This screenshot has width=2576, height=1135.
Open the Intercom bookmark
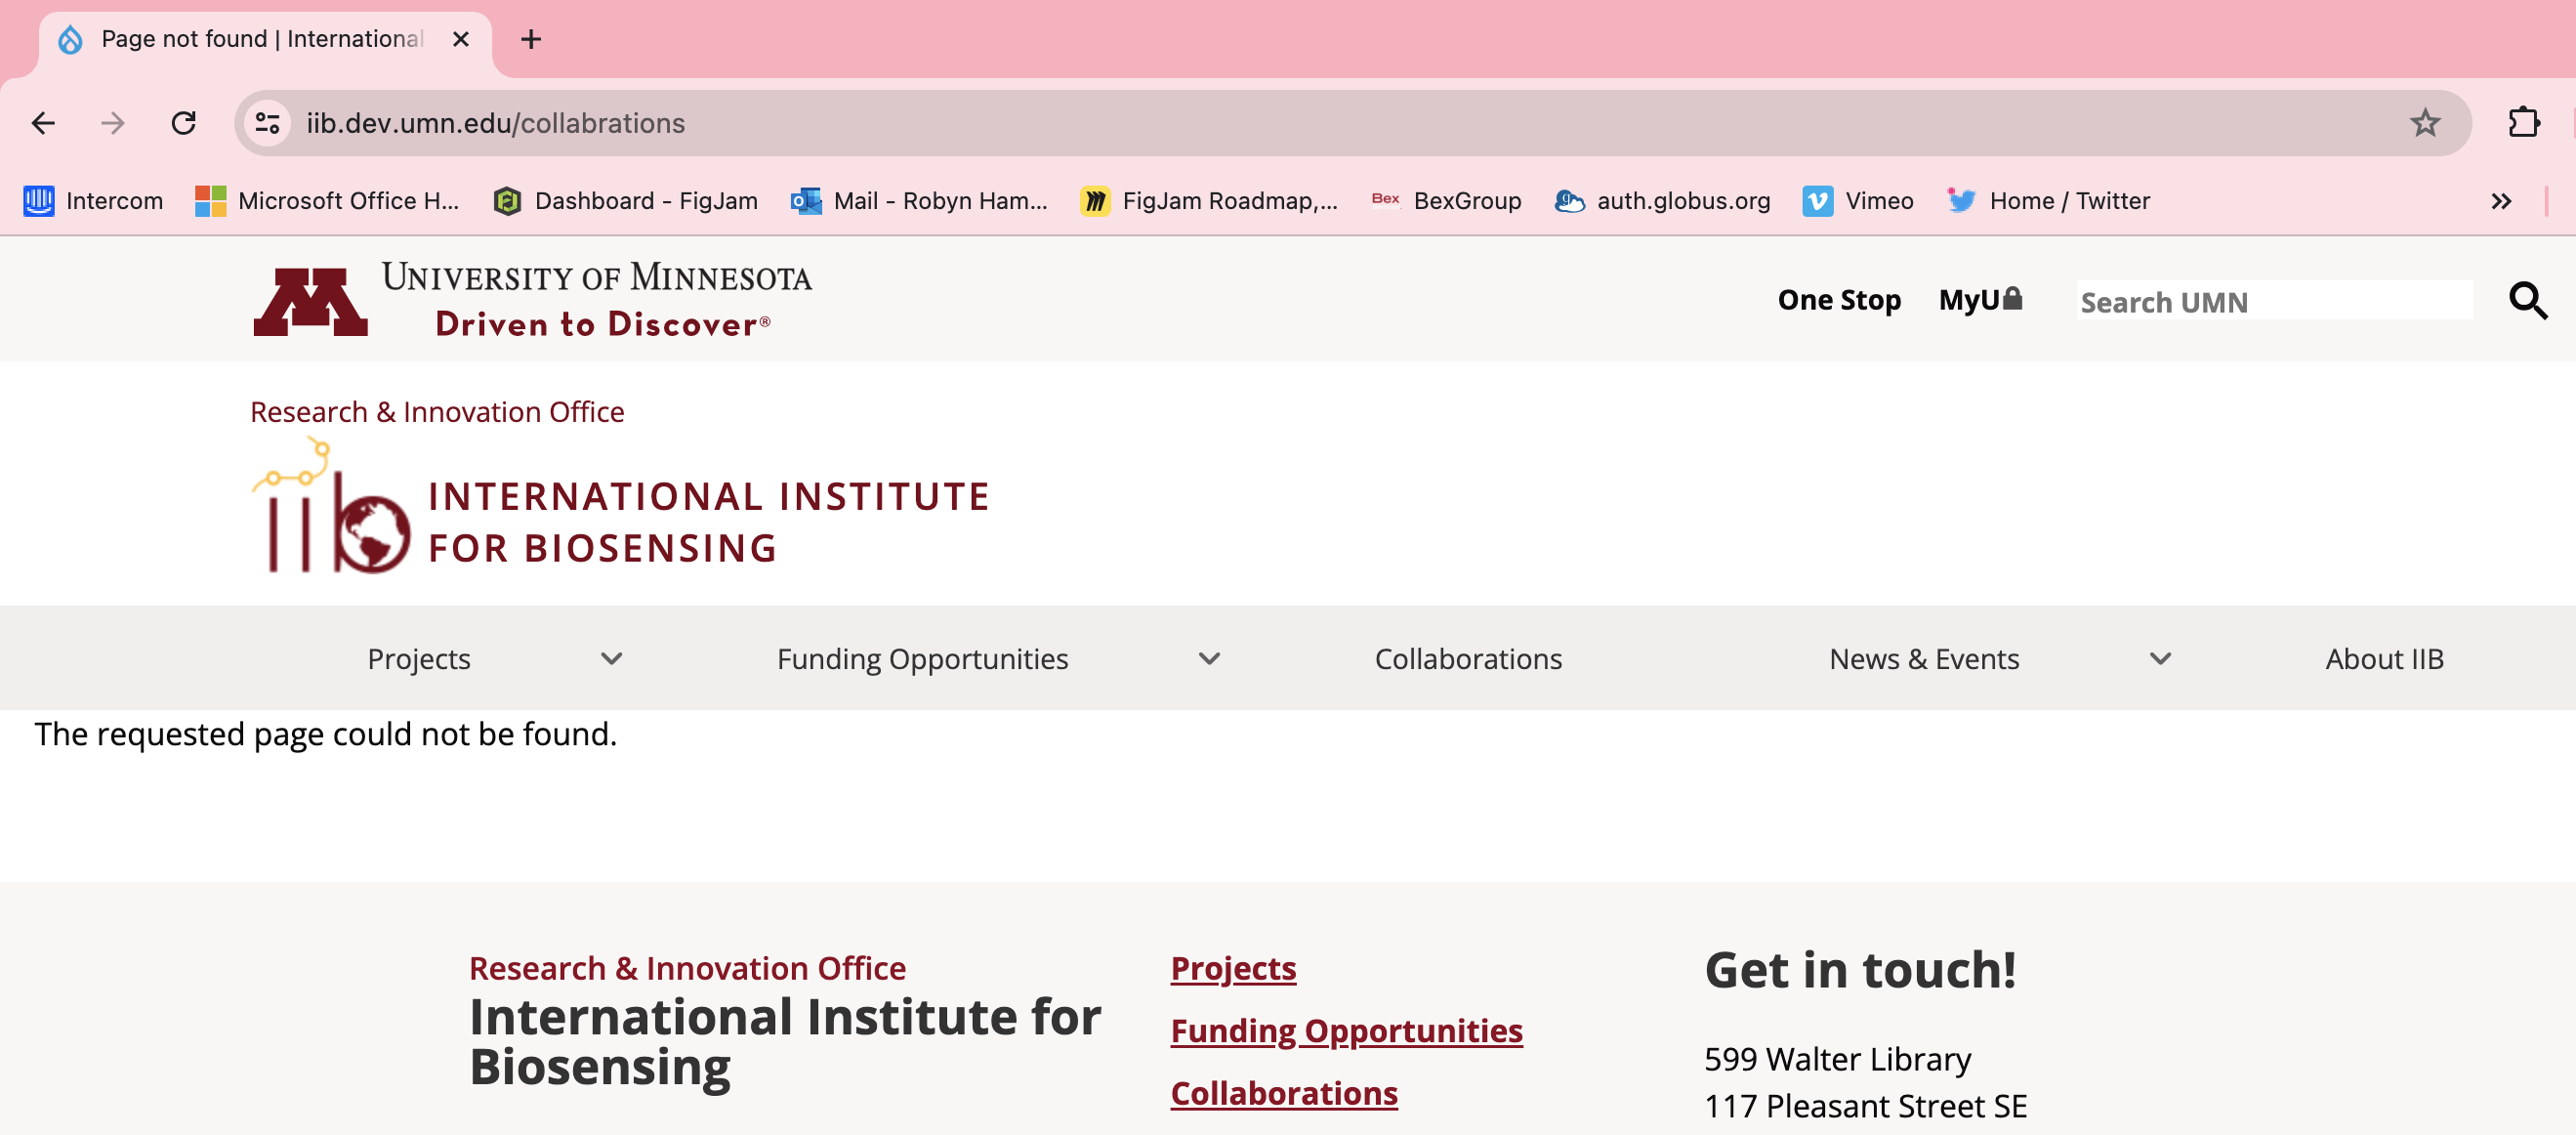click(93, 201)
